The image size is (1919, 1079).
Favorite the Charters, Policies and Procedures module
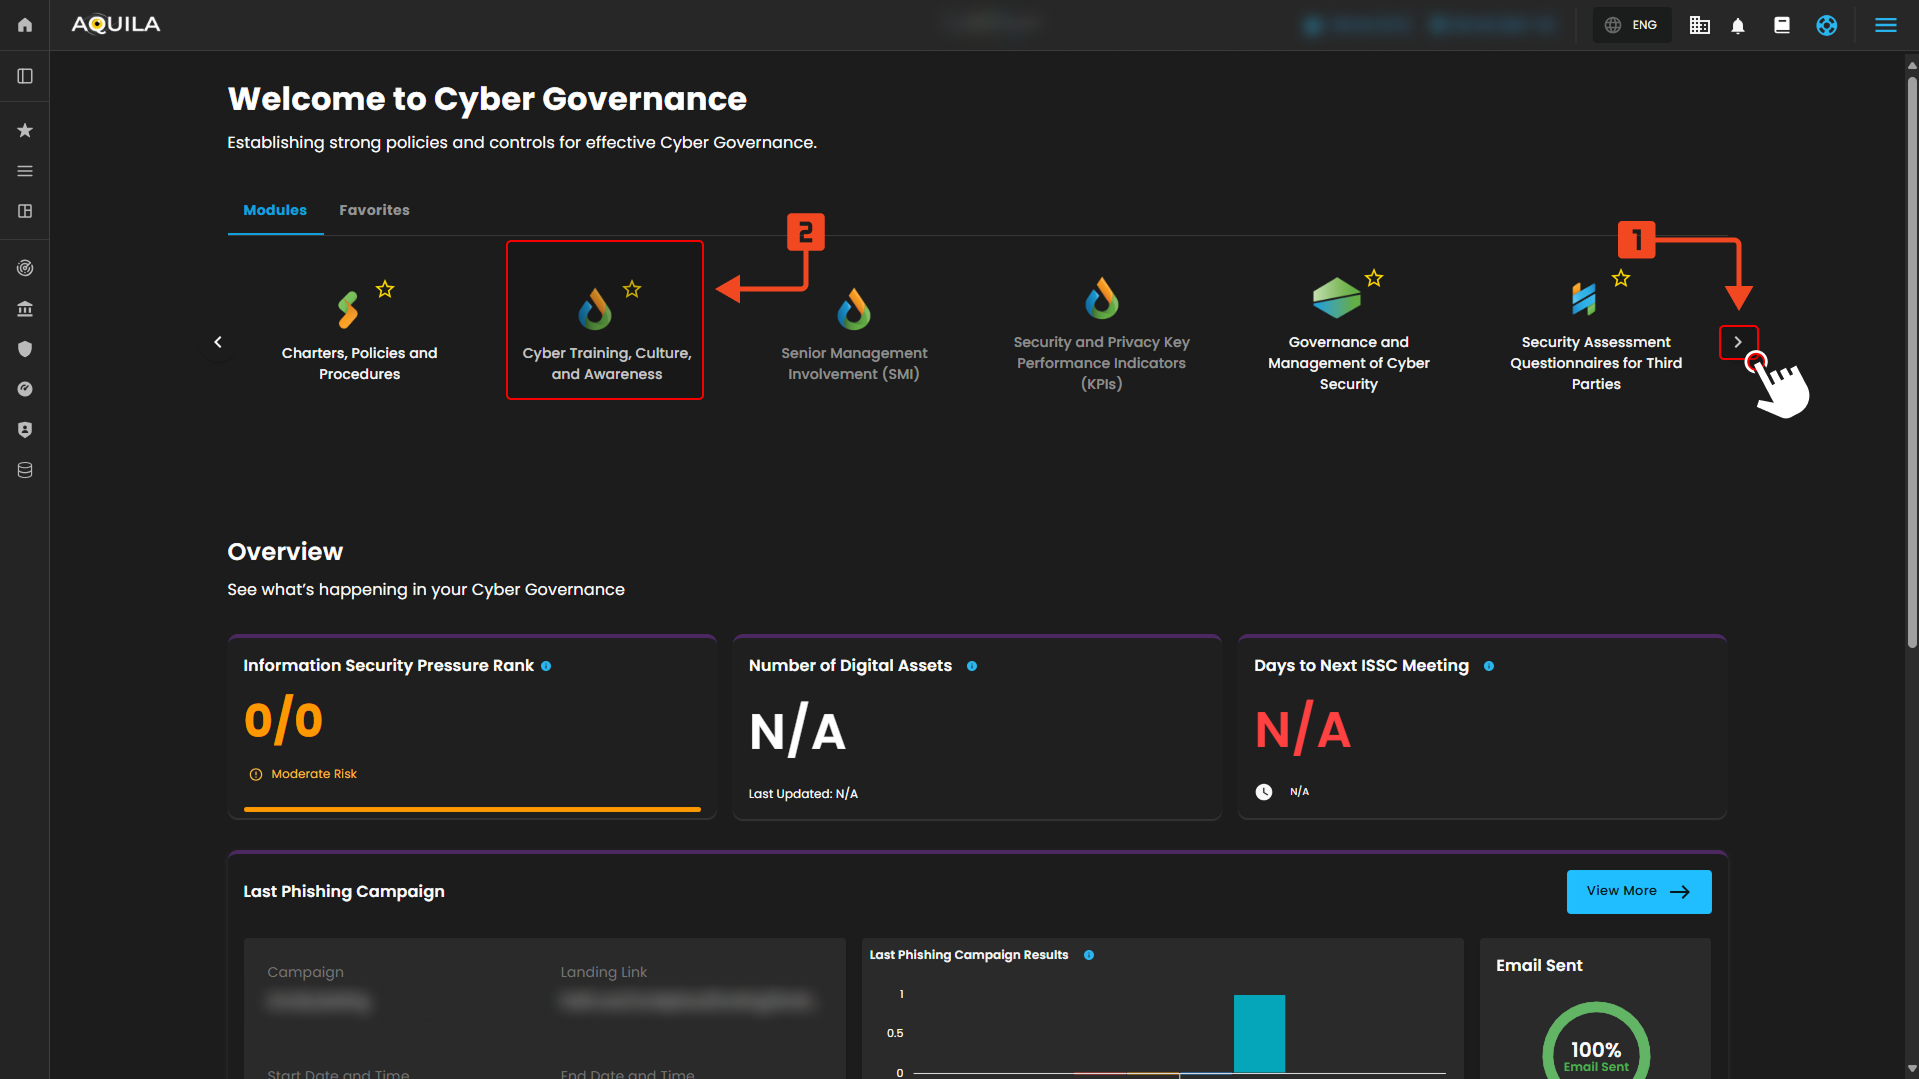[x=385, y=290]
